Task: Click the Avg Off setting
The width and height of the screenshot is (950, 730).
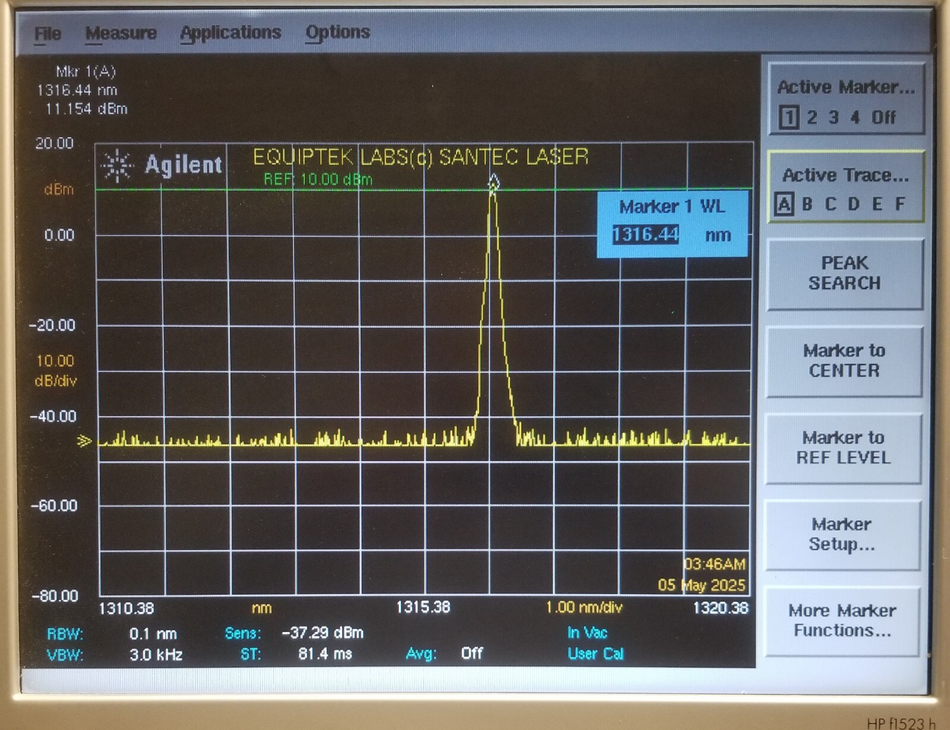Action: tap(471, 653)
